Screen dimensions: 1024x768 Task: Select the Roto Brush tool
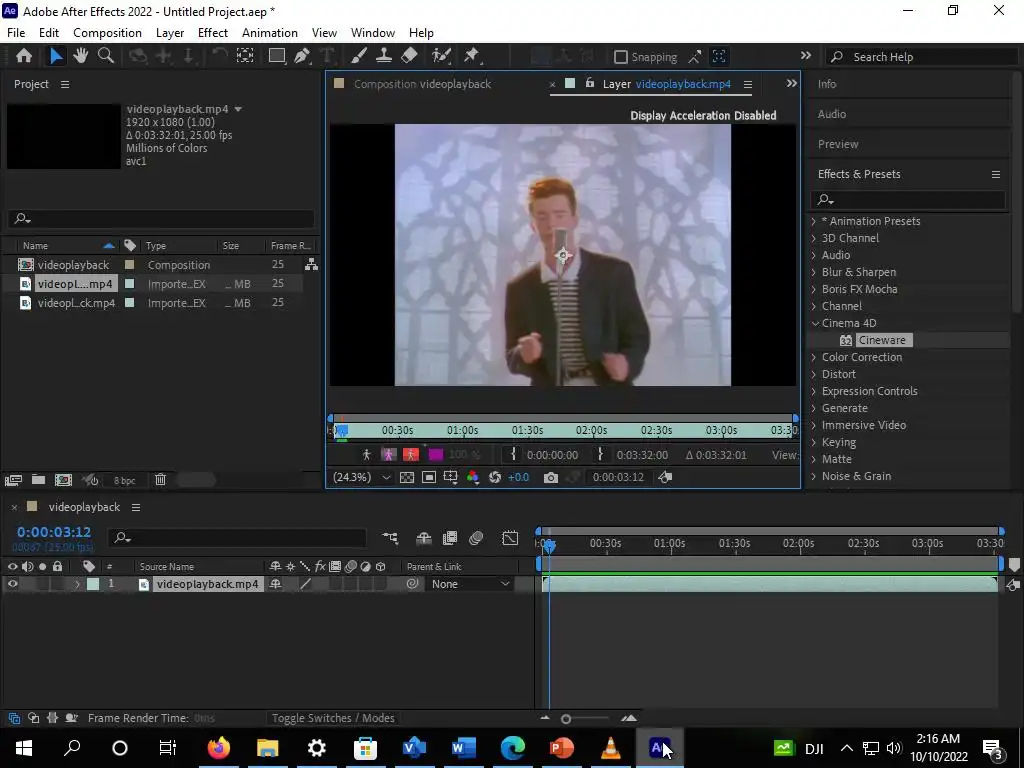pos(442,56)
